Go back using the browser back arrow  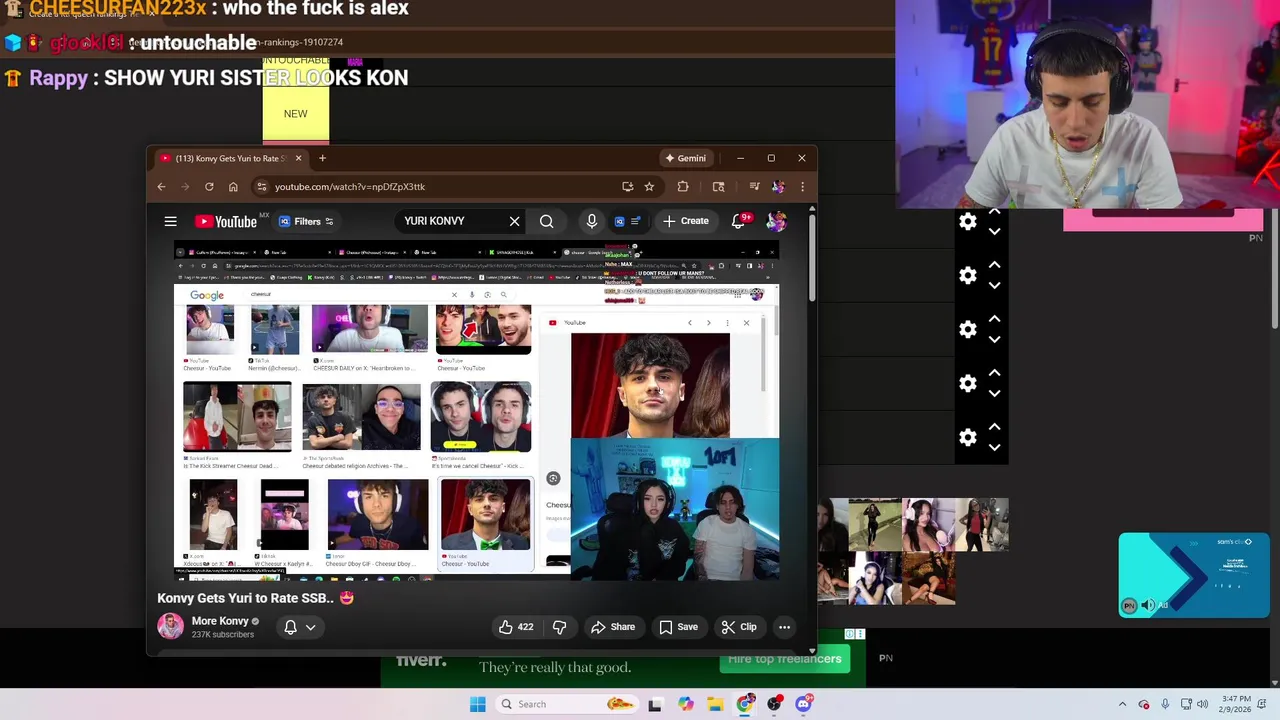pos(161,187)
